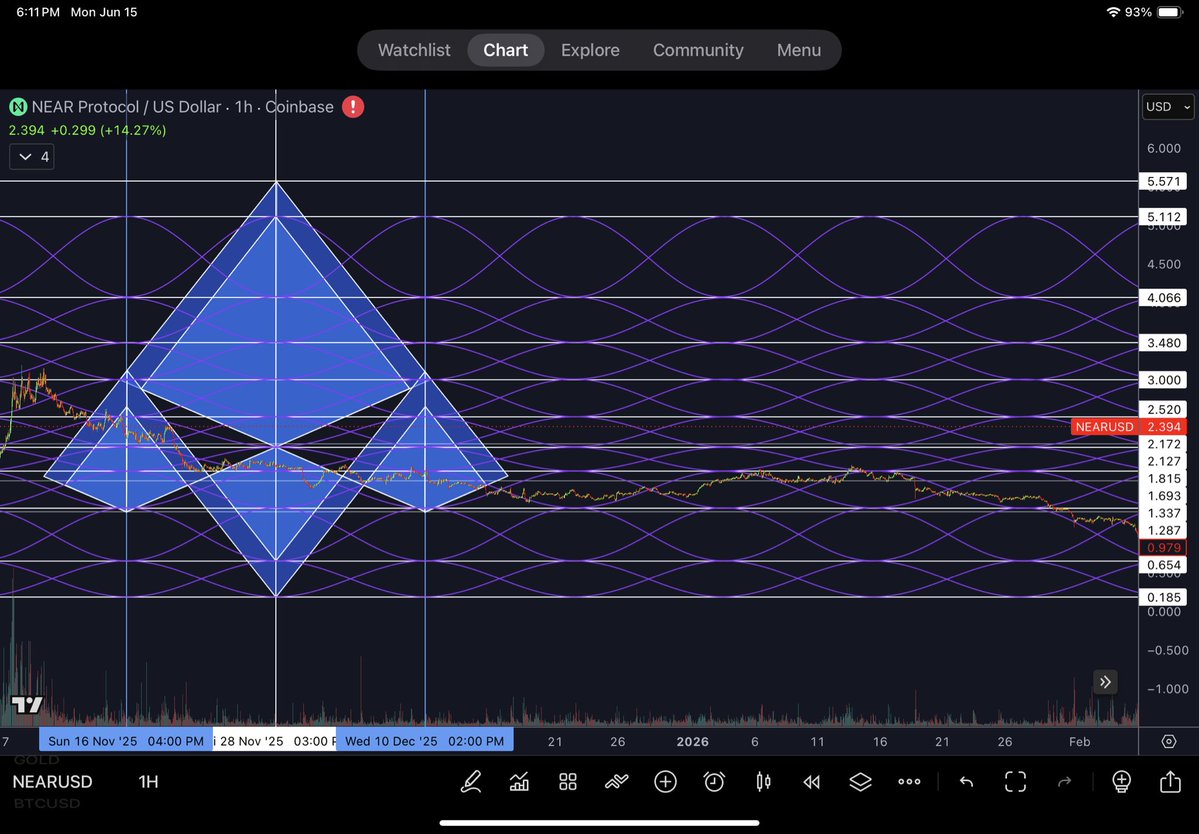
Task: Open the candlestick chart type icon
Action: click(763, 781)
